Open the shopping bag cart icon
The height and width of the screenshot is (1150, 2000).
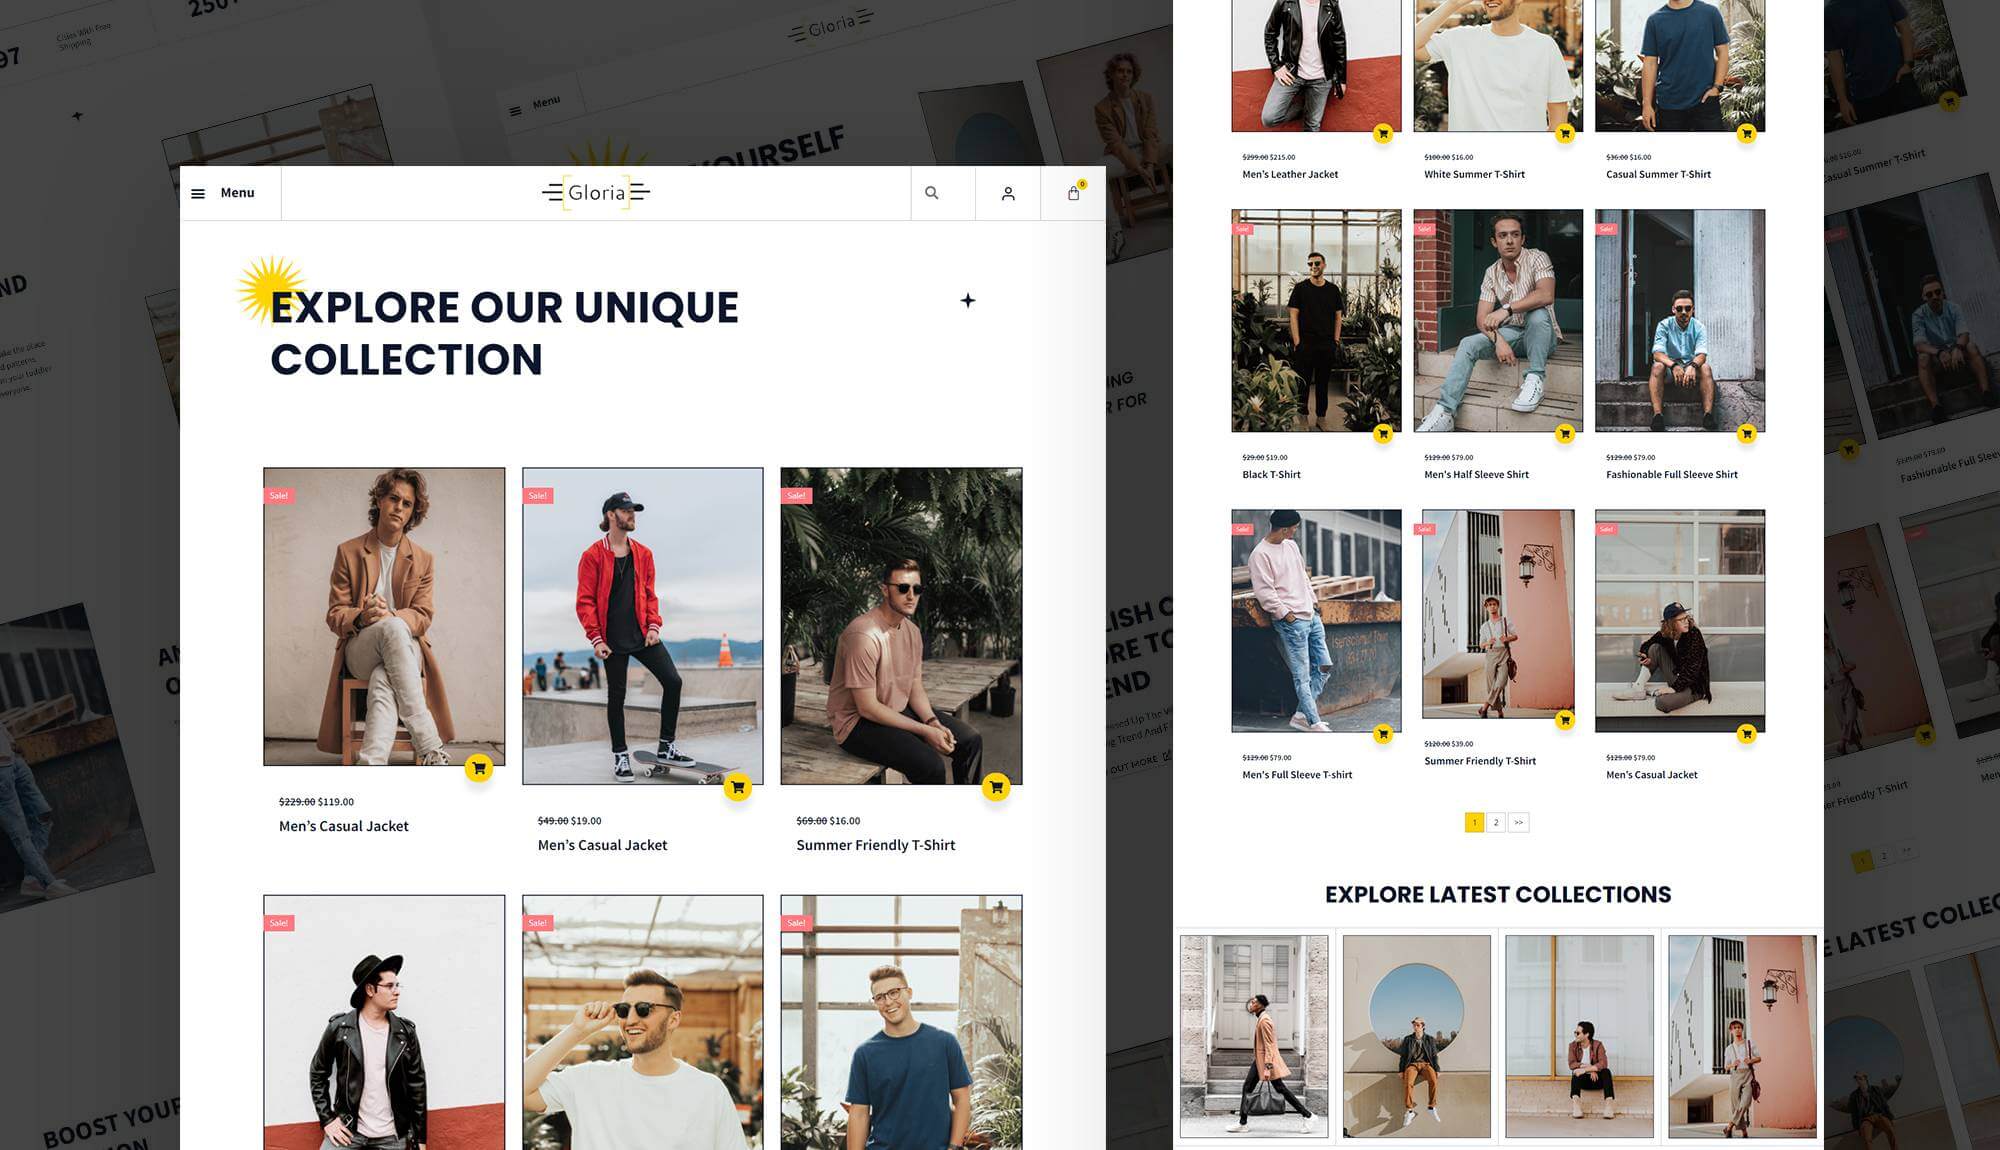[x=1073, y=193]
